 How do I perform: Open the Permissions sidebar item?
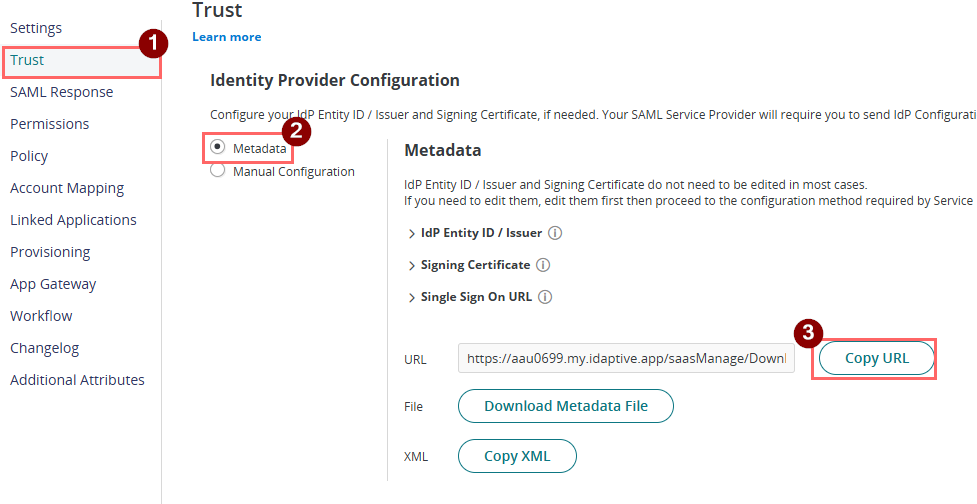click(49, 124)
